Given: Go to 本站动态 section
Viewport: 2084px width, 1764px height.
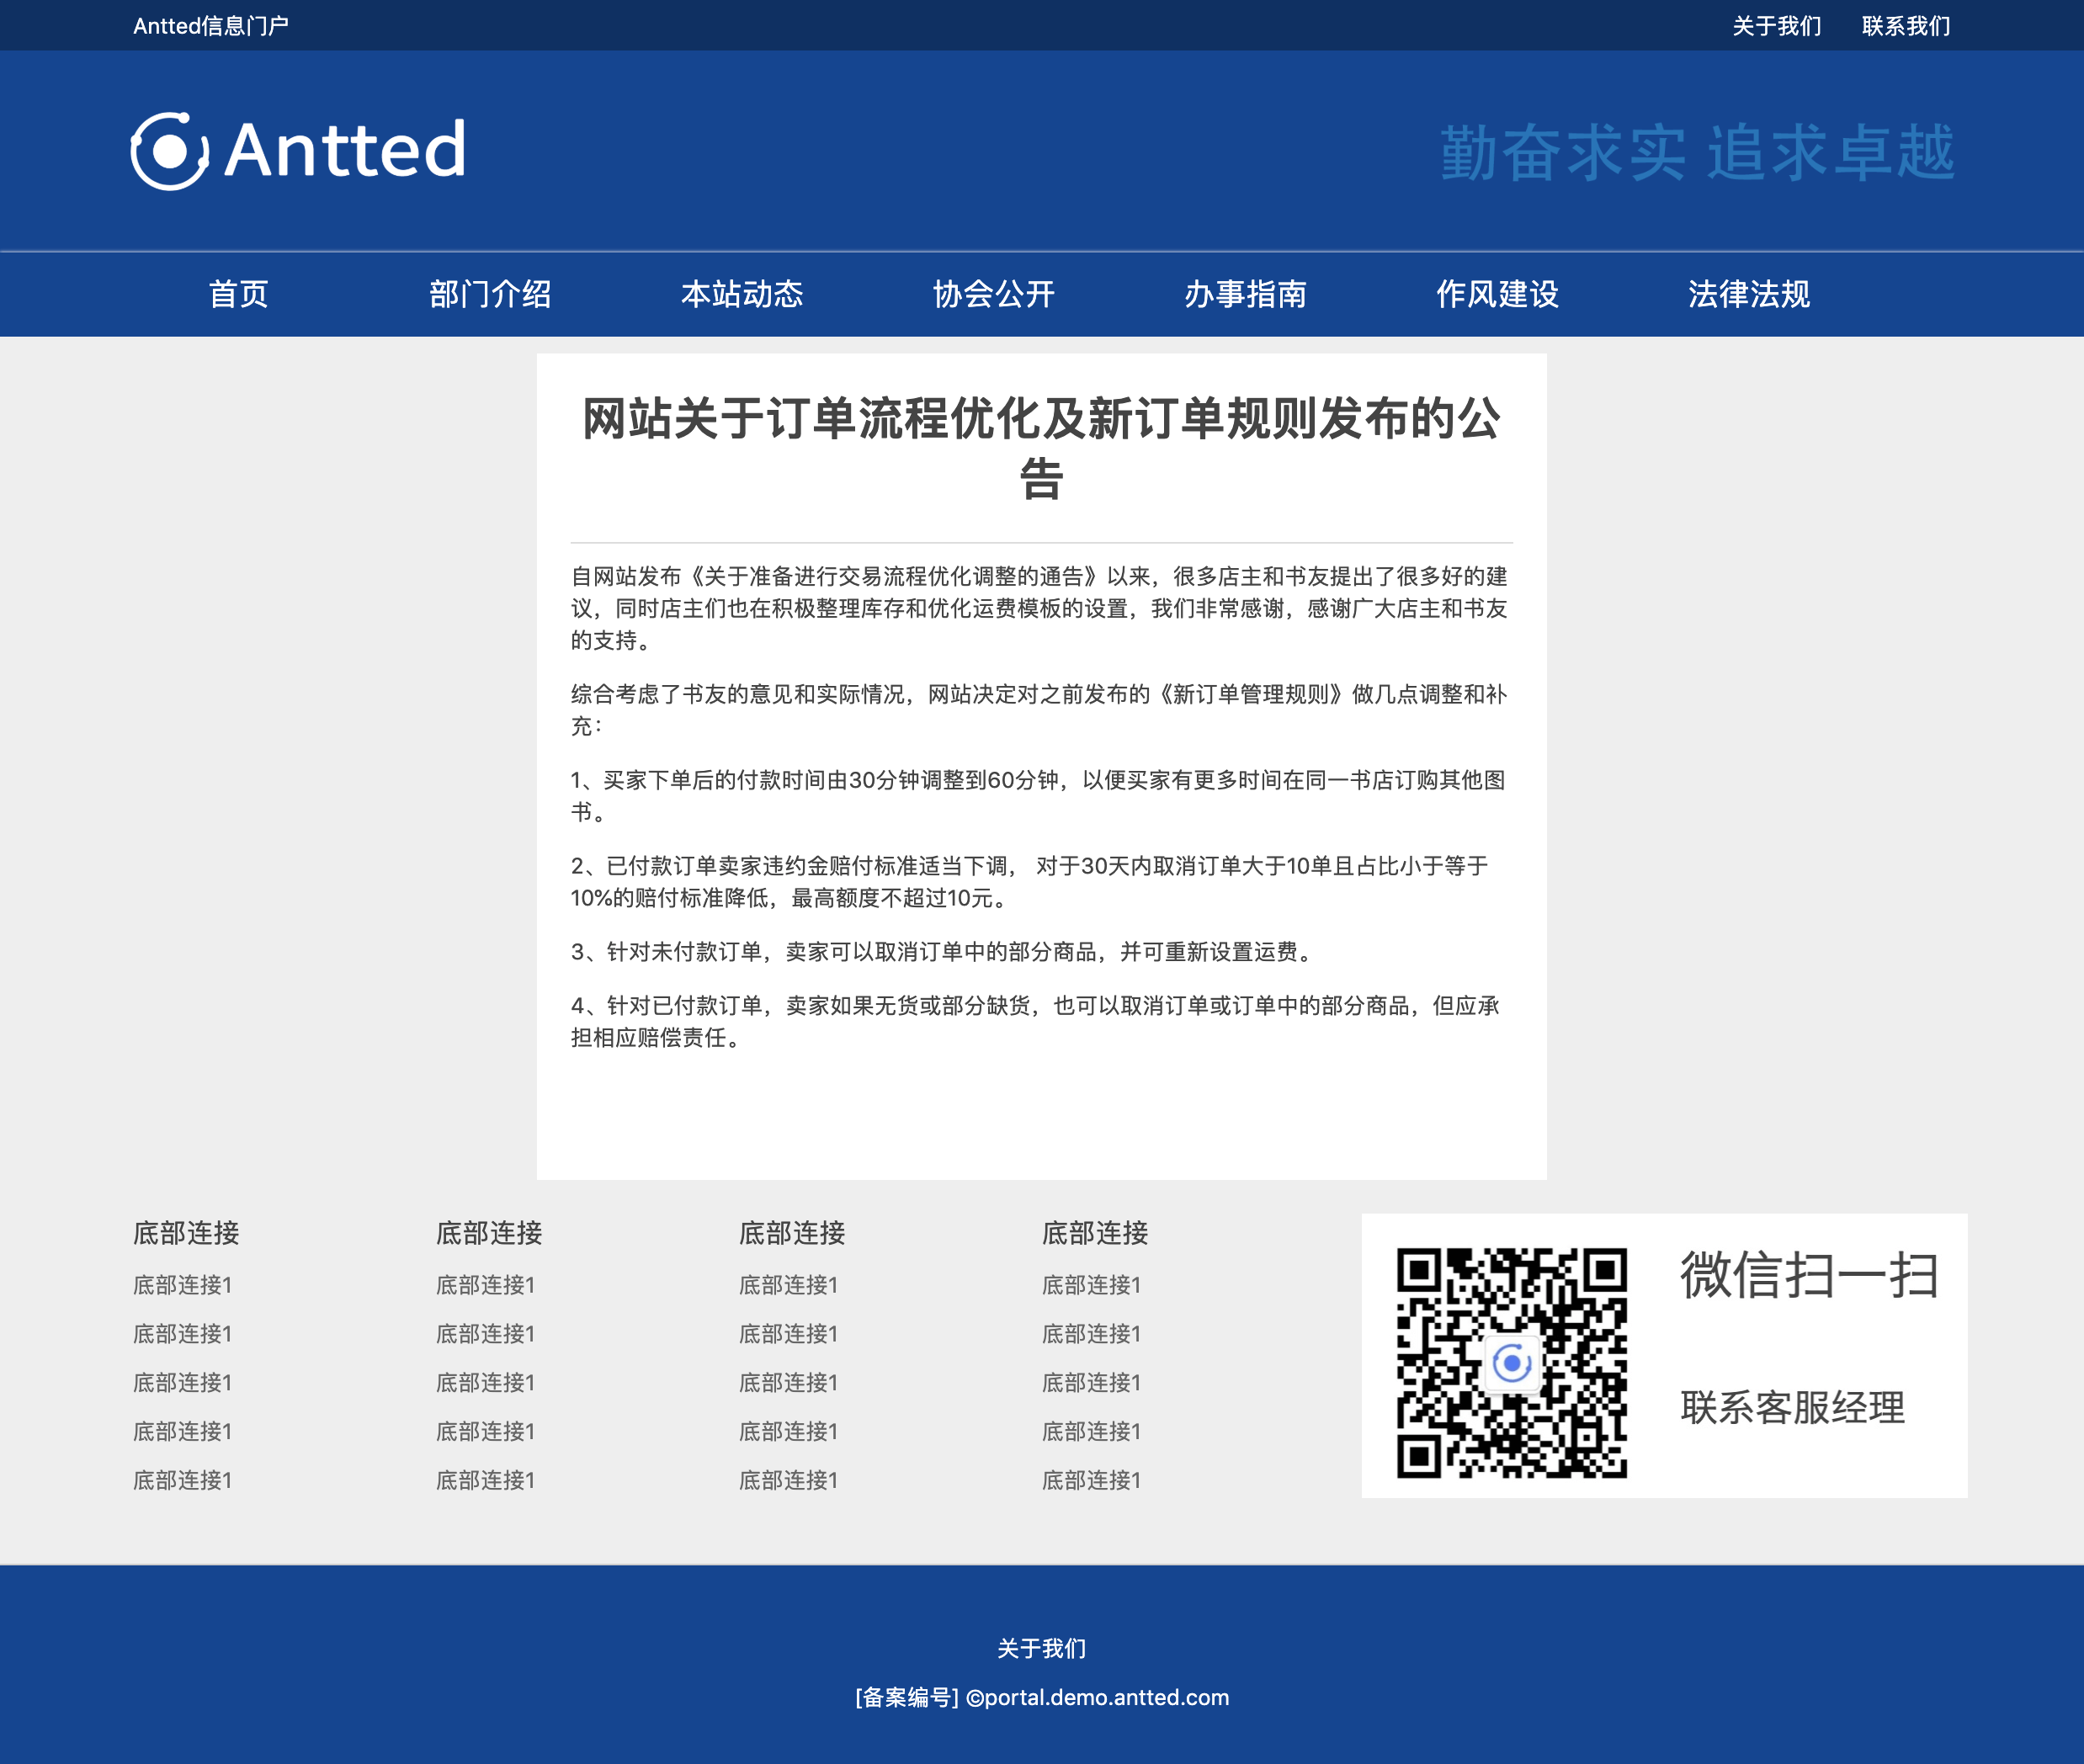Looking at the screenshot, I should coord(742,294).
